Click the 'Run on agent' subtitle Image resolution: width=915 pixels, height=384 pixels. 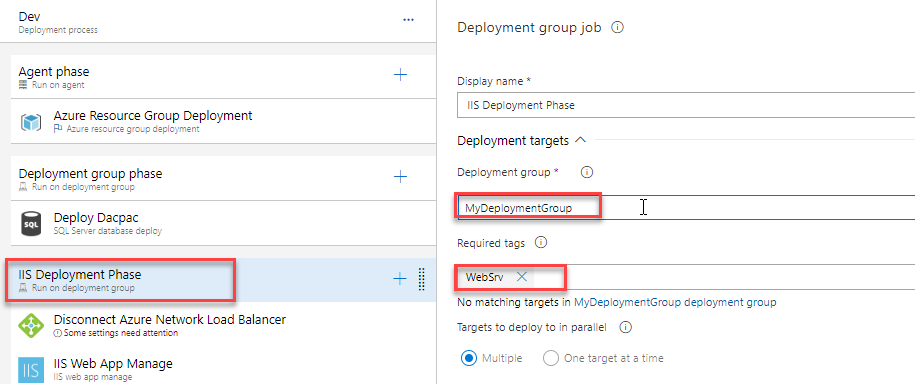pos(58,85)
